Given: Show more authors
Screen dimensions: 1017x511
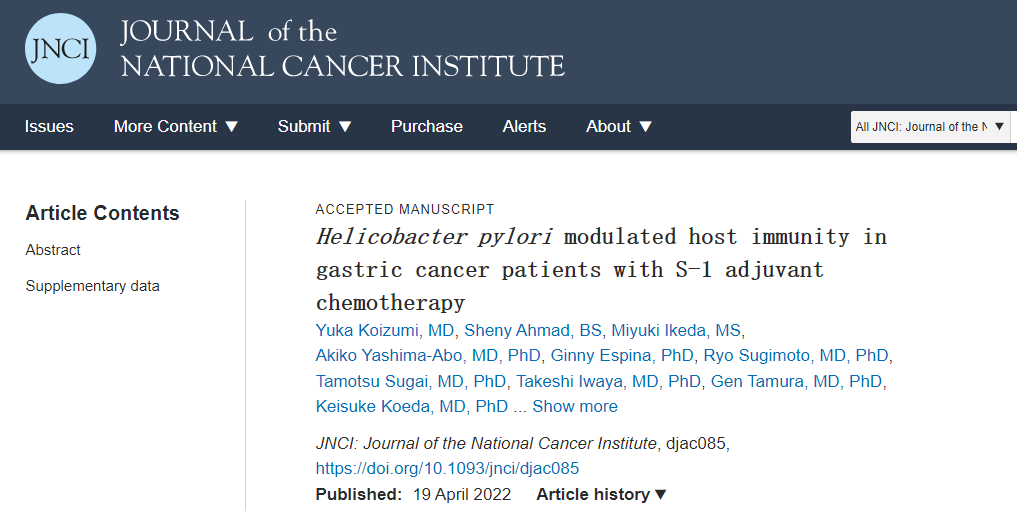Looking at the screenshot, I should [x=575, y=406].
